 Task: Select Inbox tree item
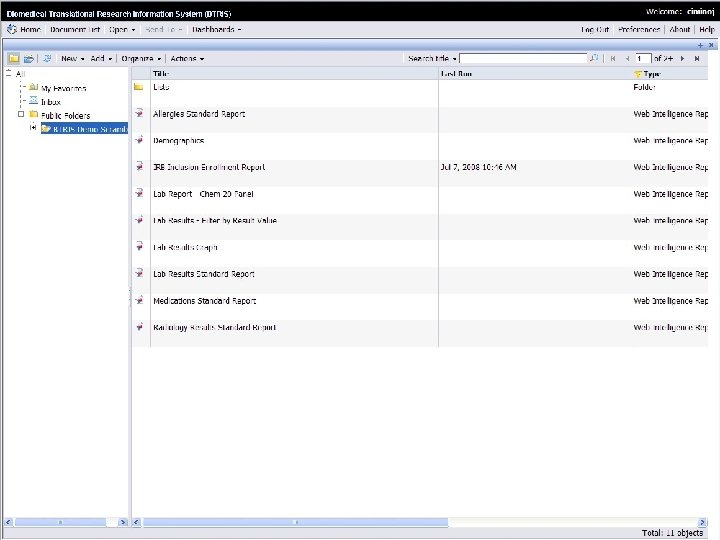51,102
